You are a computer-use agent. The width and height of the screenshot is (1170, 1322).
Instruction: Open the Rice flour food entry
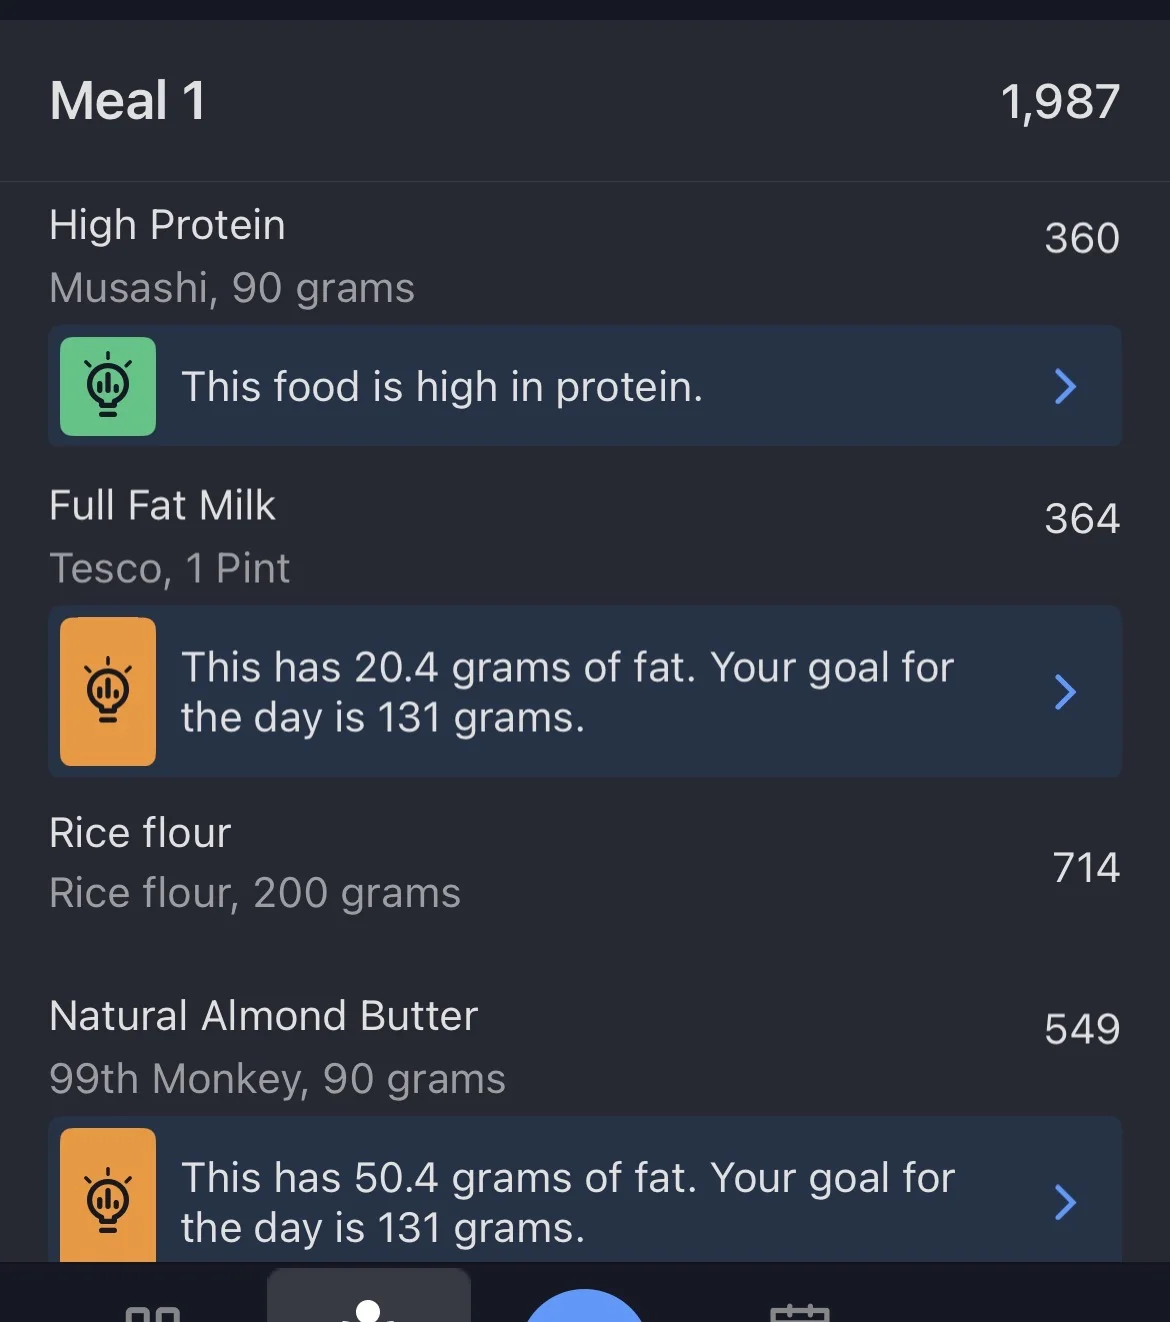(254, 862)
